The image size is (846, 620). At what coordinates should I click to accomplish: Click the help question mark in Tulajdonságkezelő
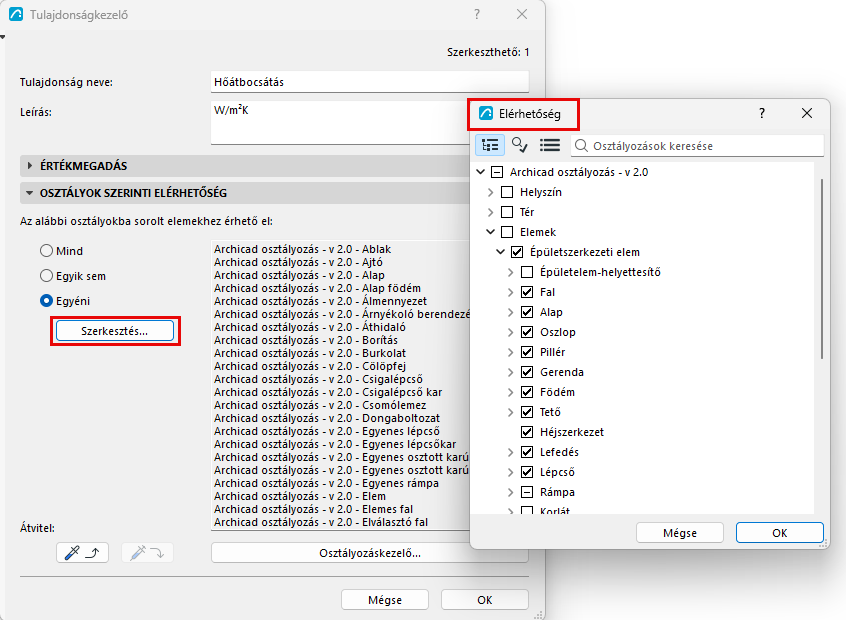pos(477,15)
